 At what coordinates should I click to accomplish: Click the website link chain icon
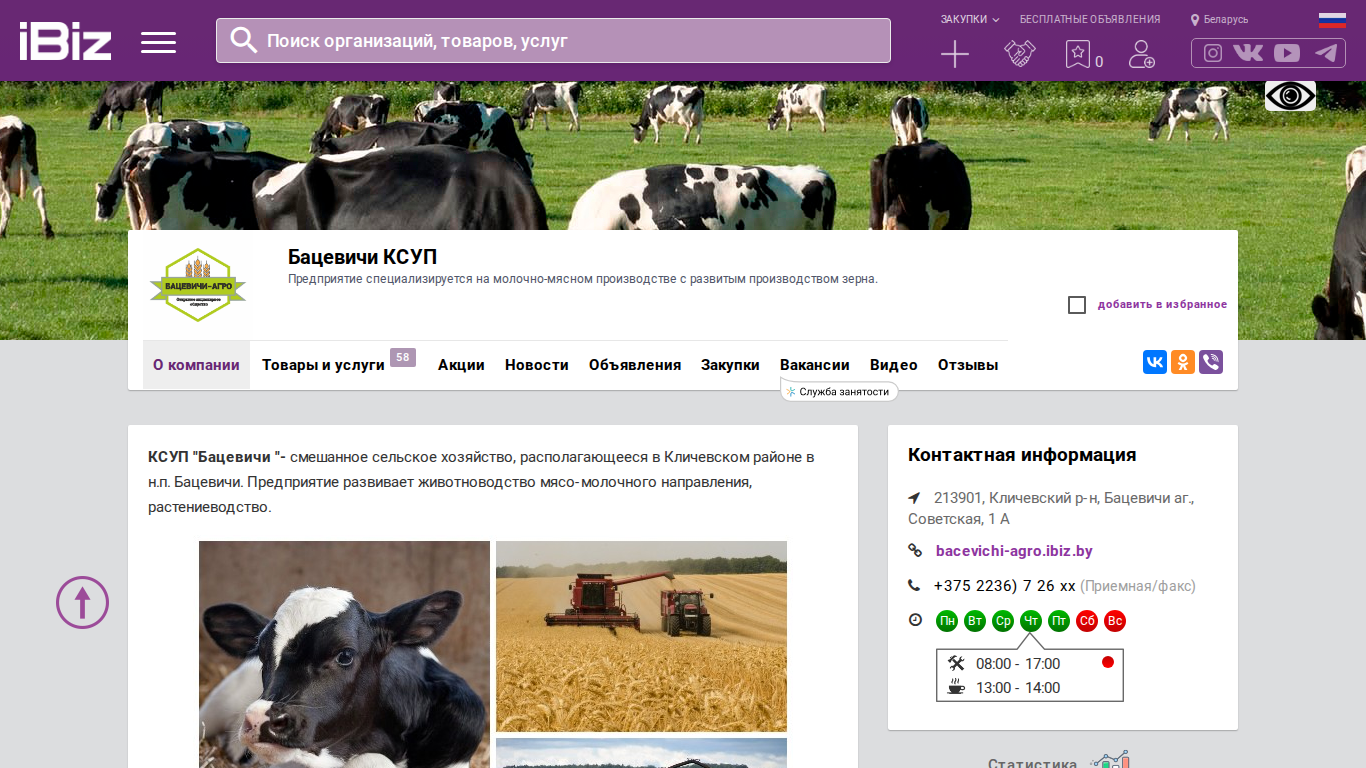[915, 551]
